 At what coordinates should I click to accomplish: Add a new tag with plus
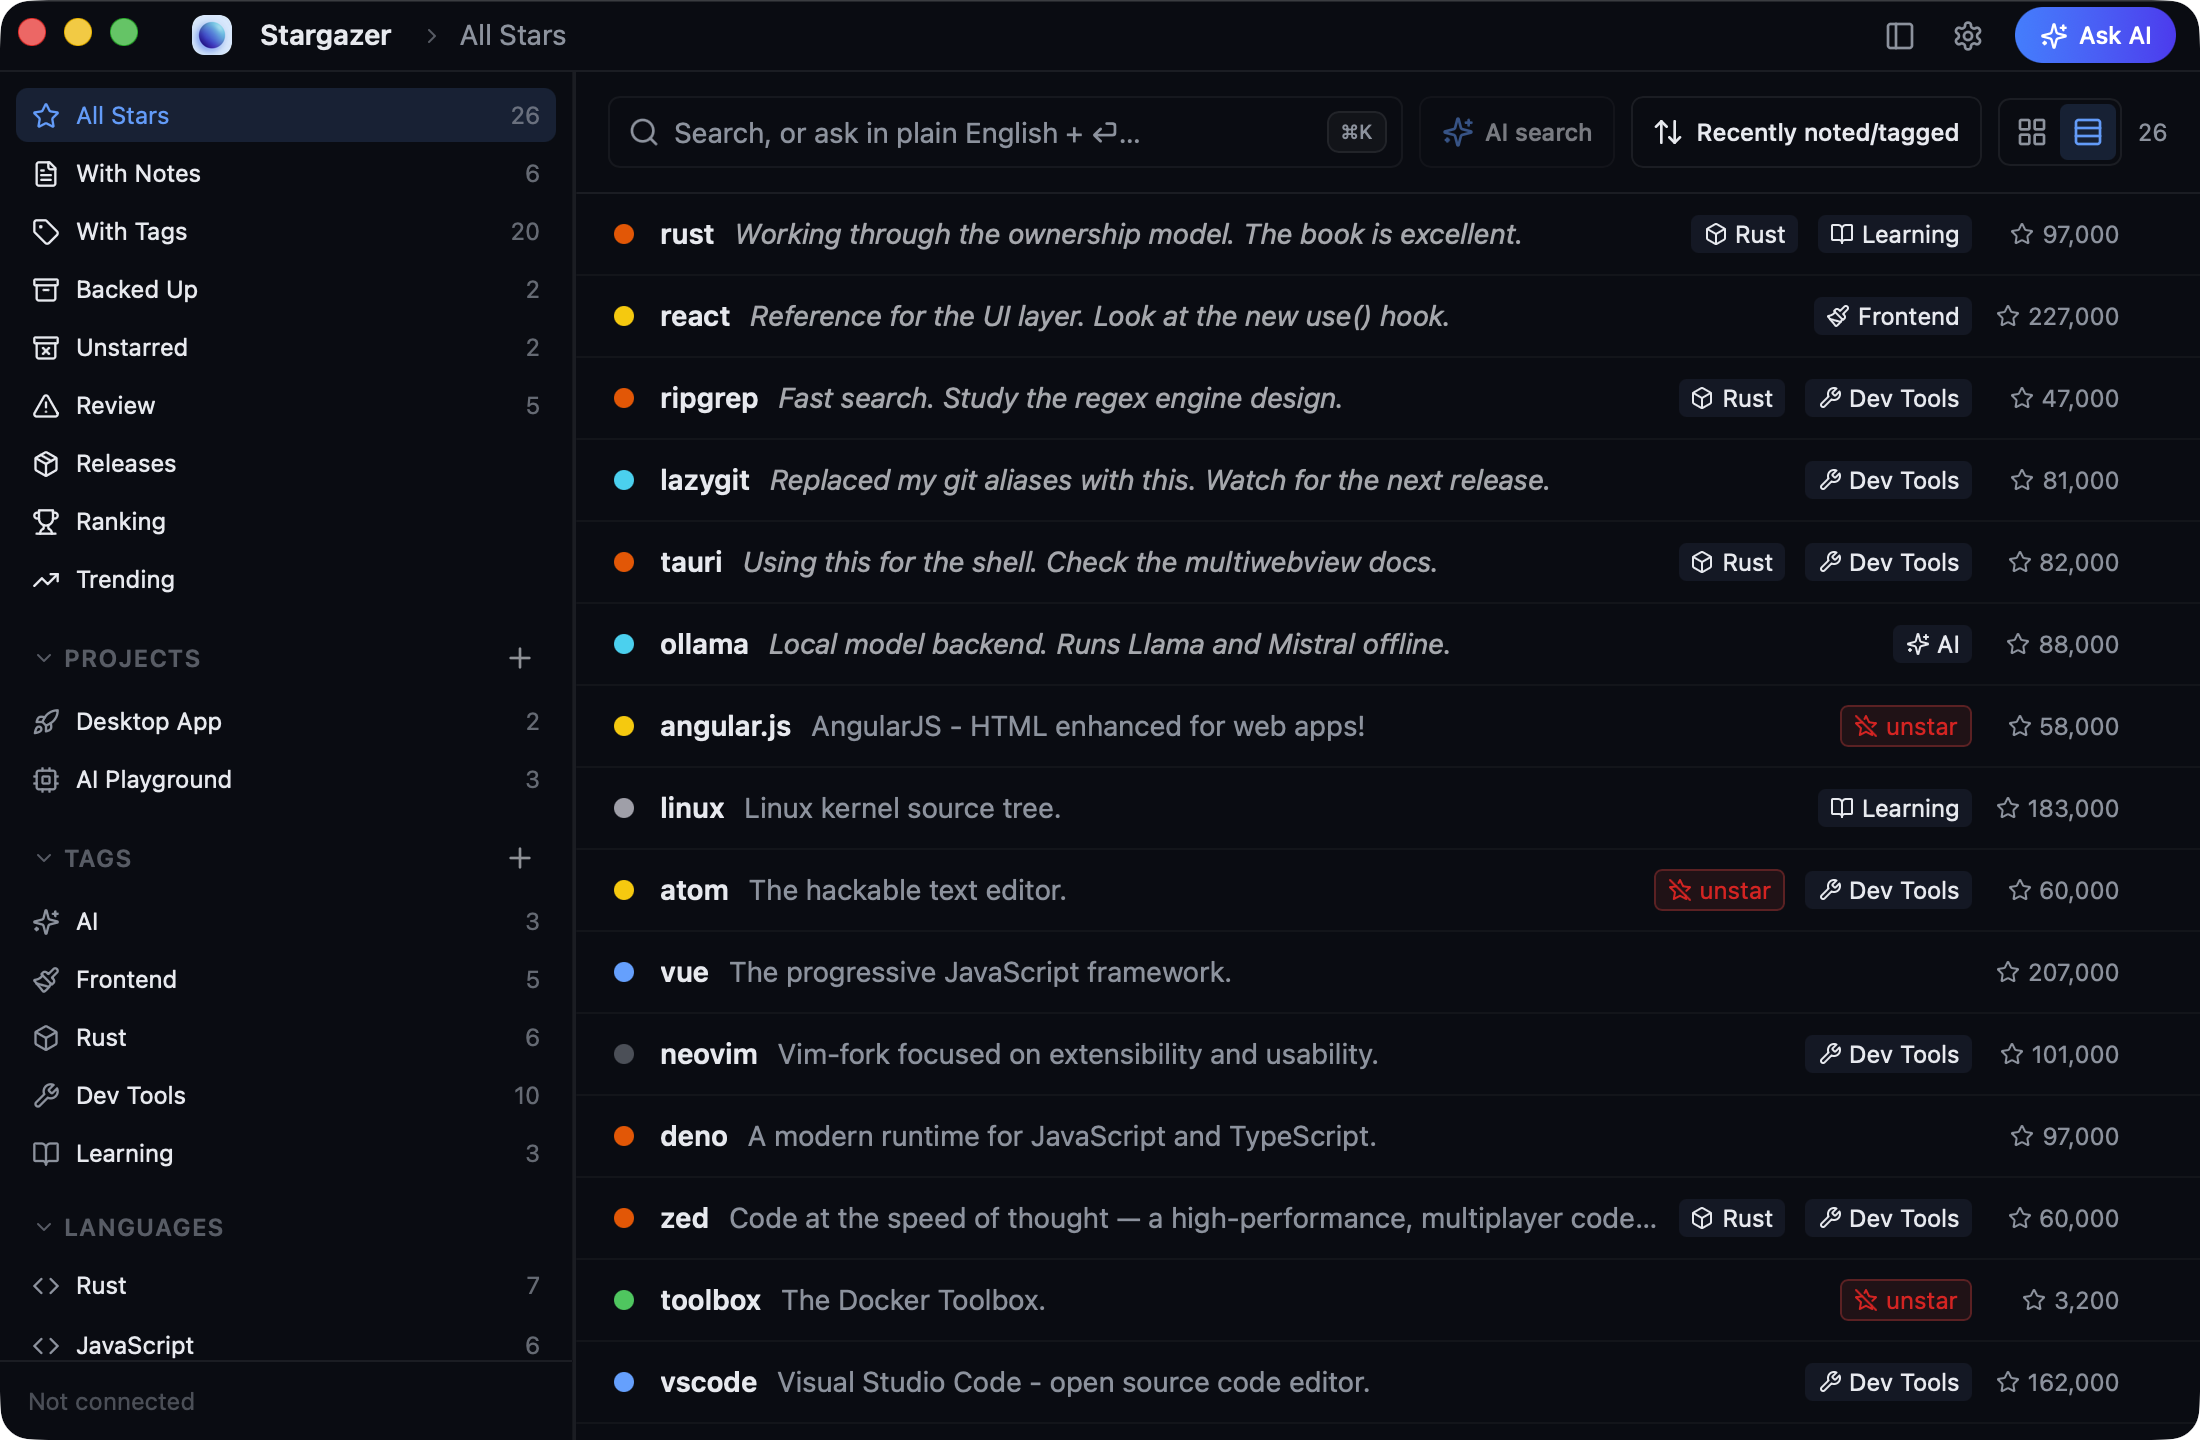point(519,858)
